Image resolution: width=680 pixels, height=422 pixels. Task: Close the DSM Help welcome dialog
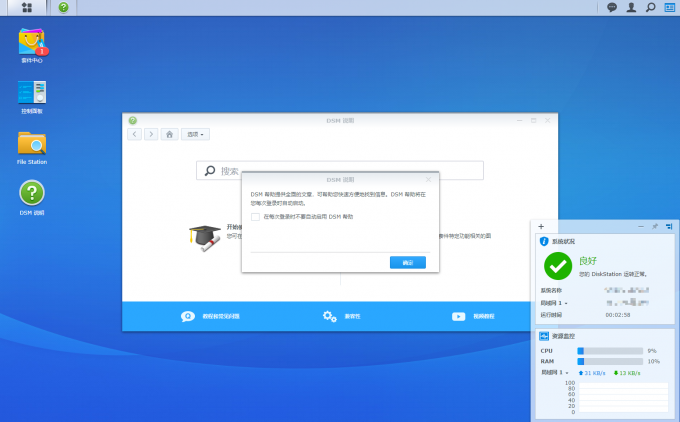(x=428, y=180)
